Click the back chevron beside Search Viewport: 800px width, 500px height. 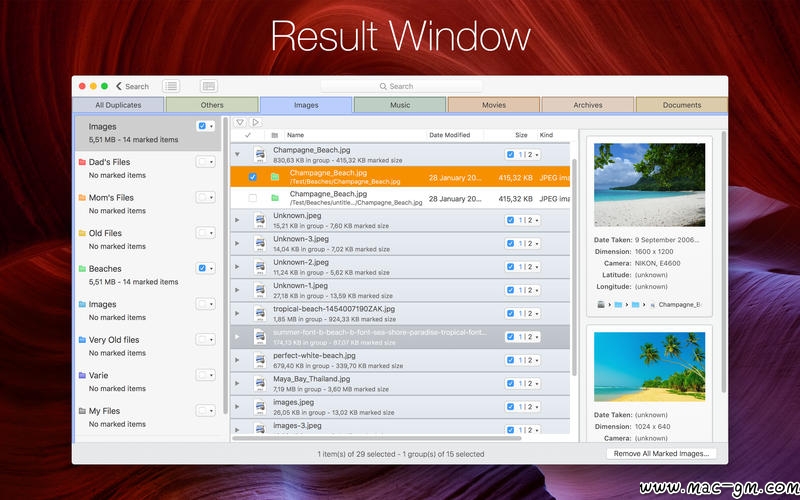click(118, 86)
